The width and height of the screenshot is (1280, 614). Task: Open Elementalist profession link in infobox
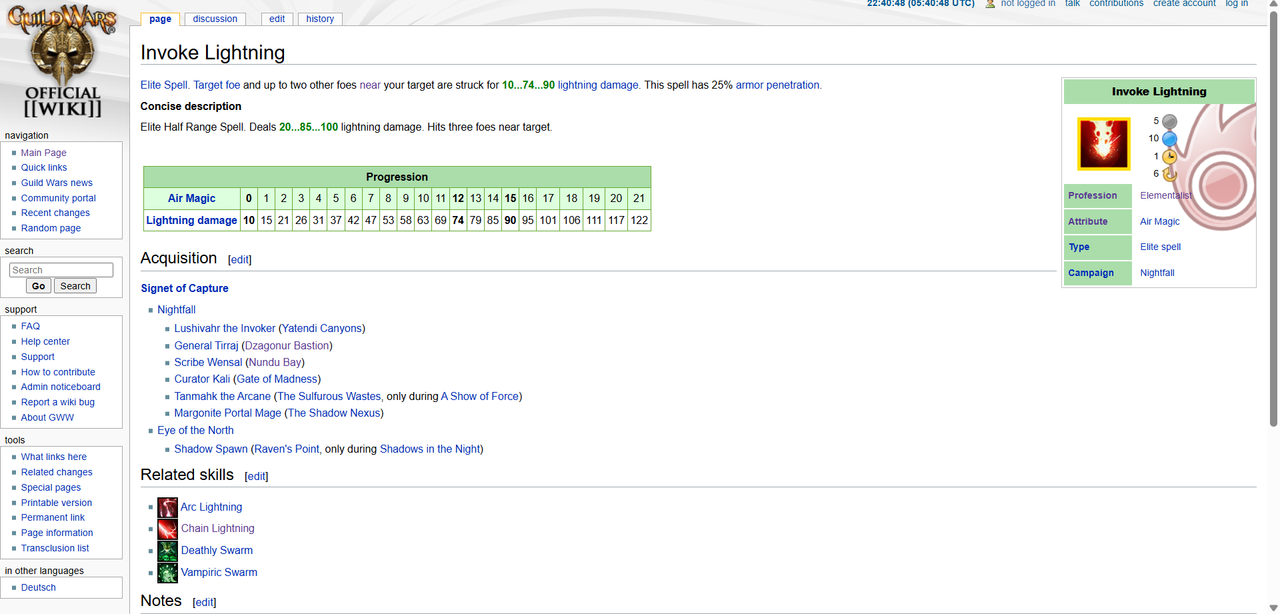(1166, 195)
